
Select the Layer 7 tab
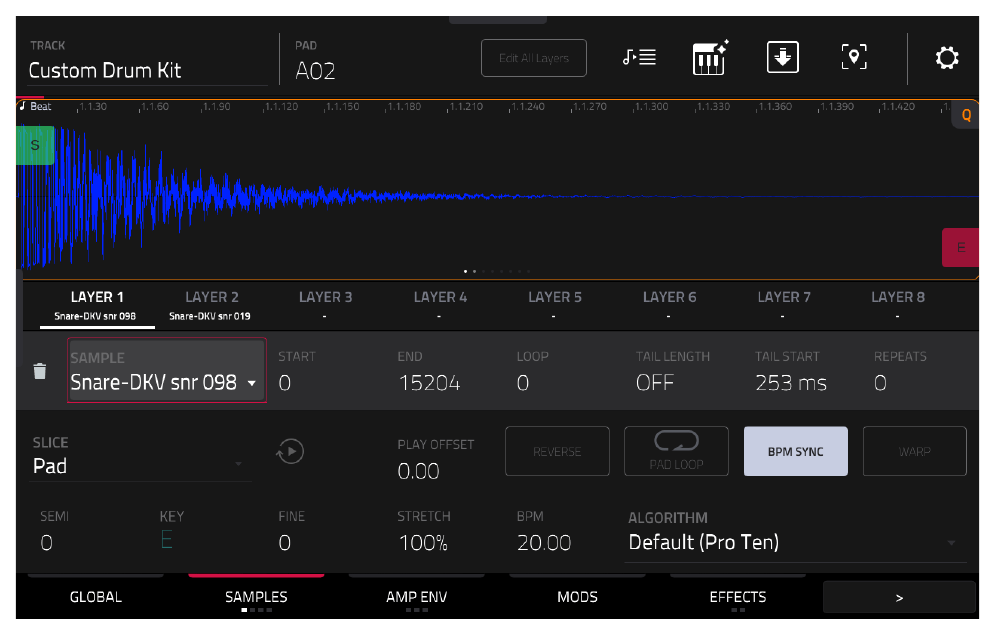[783, 306]
